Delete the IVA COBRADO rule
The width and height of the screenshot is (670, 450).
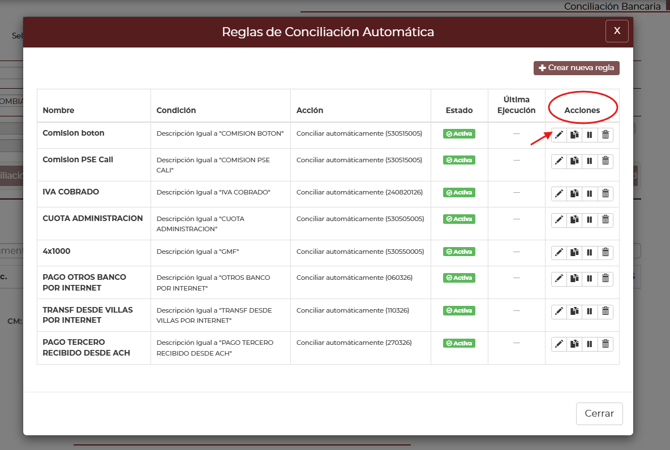(x=605, y=194)
